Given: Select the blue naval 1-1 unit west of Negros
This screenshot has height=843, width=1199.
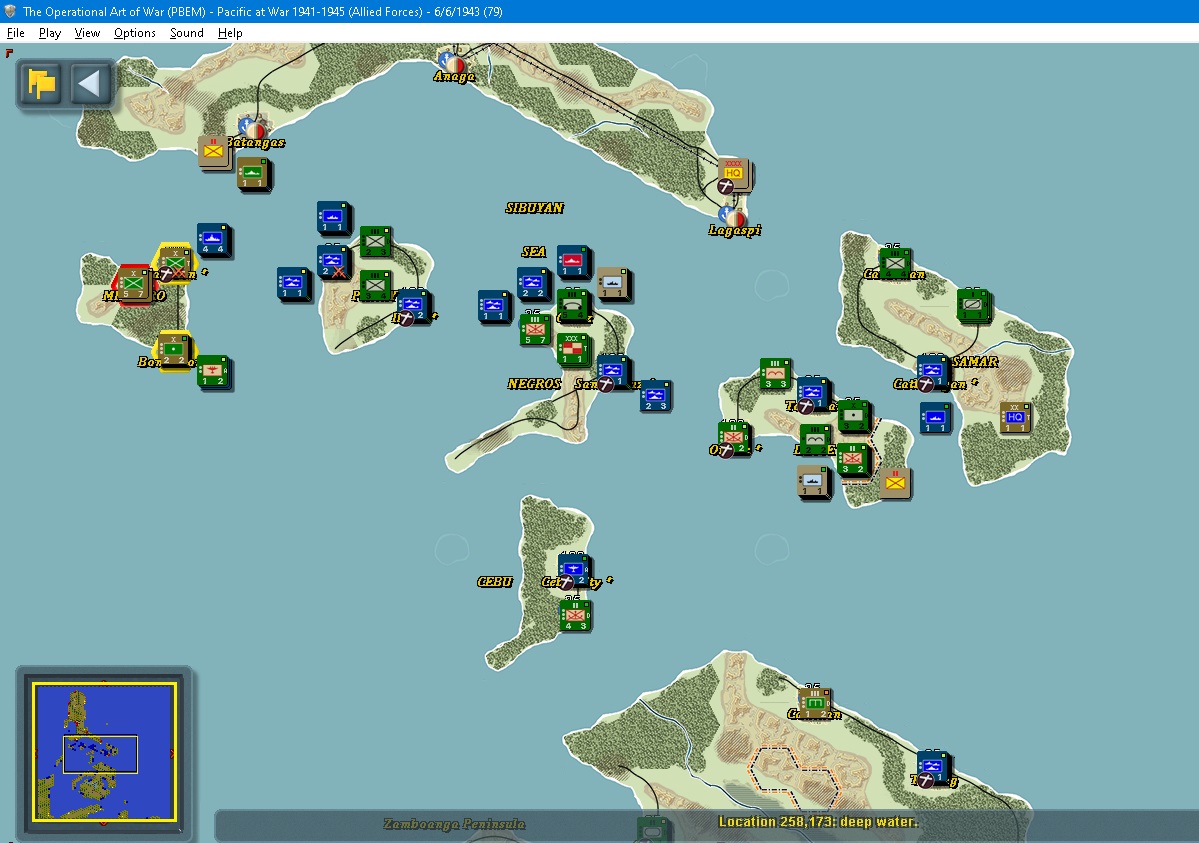Looking at the screenshot, I should [x=494, y=306].
